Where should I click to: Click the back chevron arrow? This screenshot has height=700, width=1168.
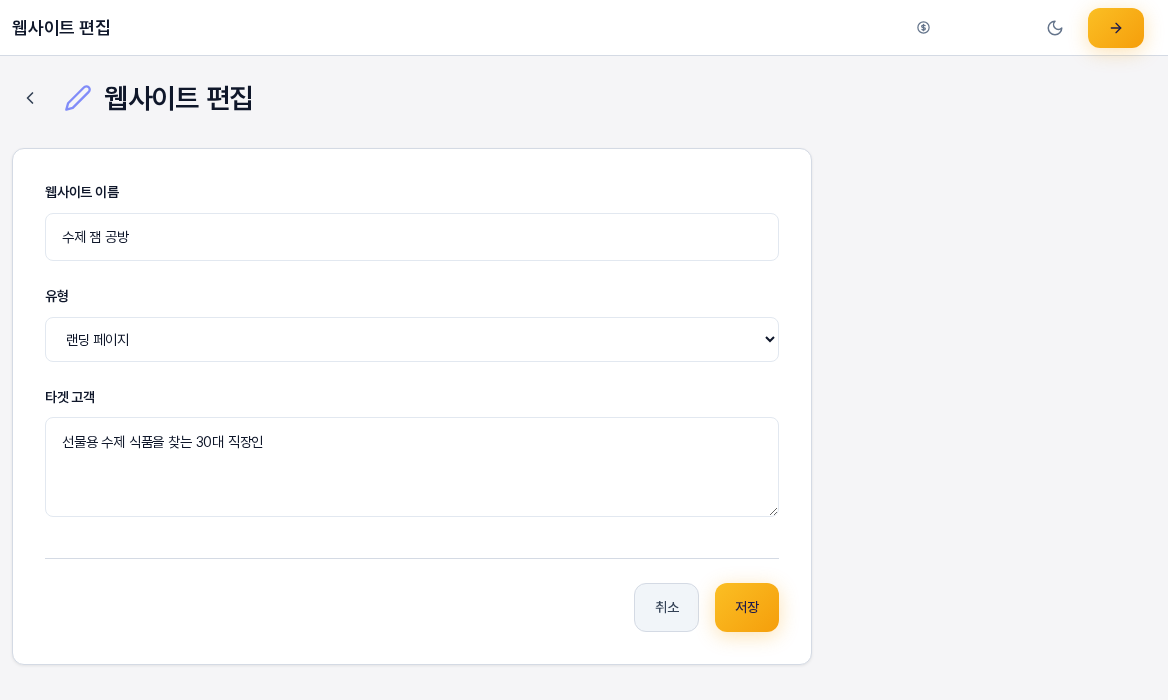click(x=30, y=98)
